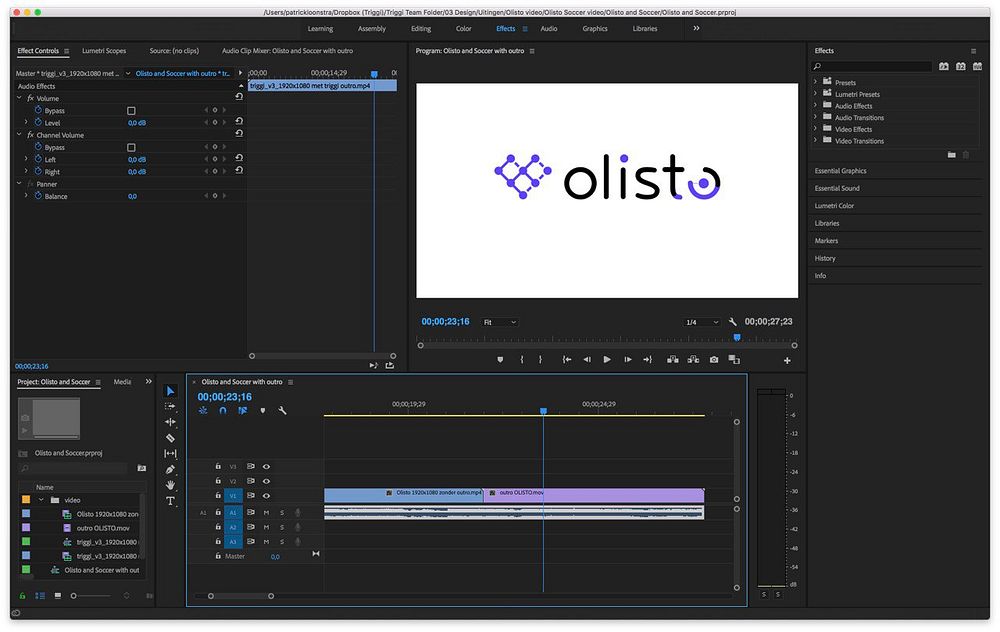Image resolution: width=1000 pixels, height=632 pixels.
Task: Select the Pen tool
Action: [x=170, y=470]
